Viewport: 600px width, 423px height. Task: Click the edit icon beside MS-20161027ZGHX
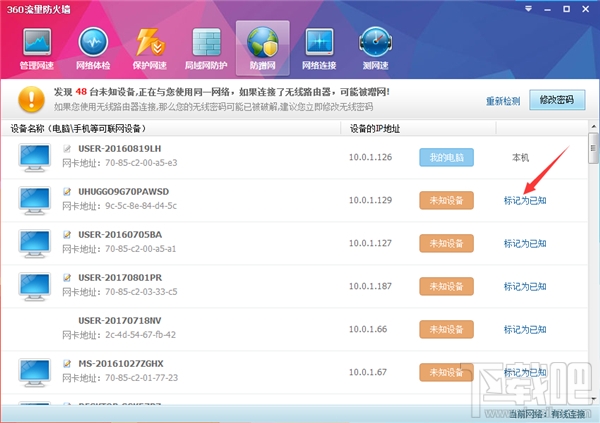click(x=67, y=363)
